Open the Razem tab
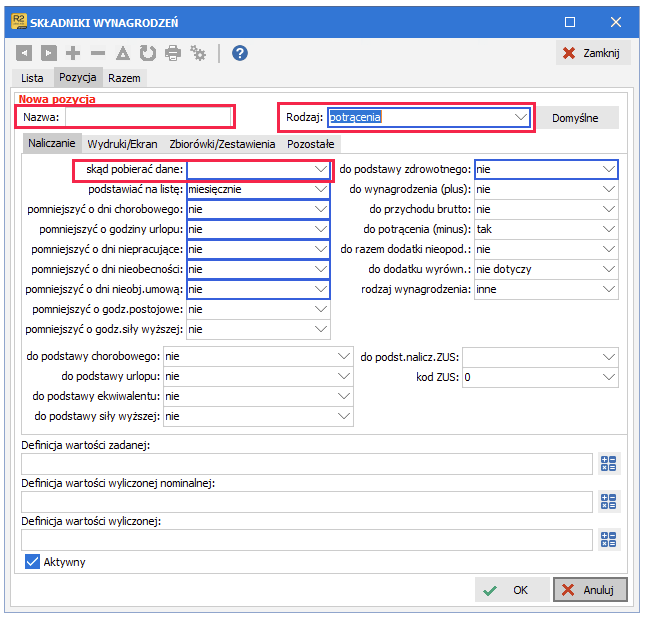The width and height of the screenshot is (648, 622). pos(124,78)
